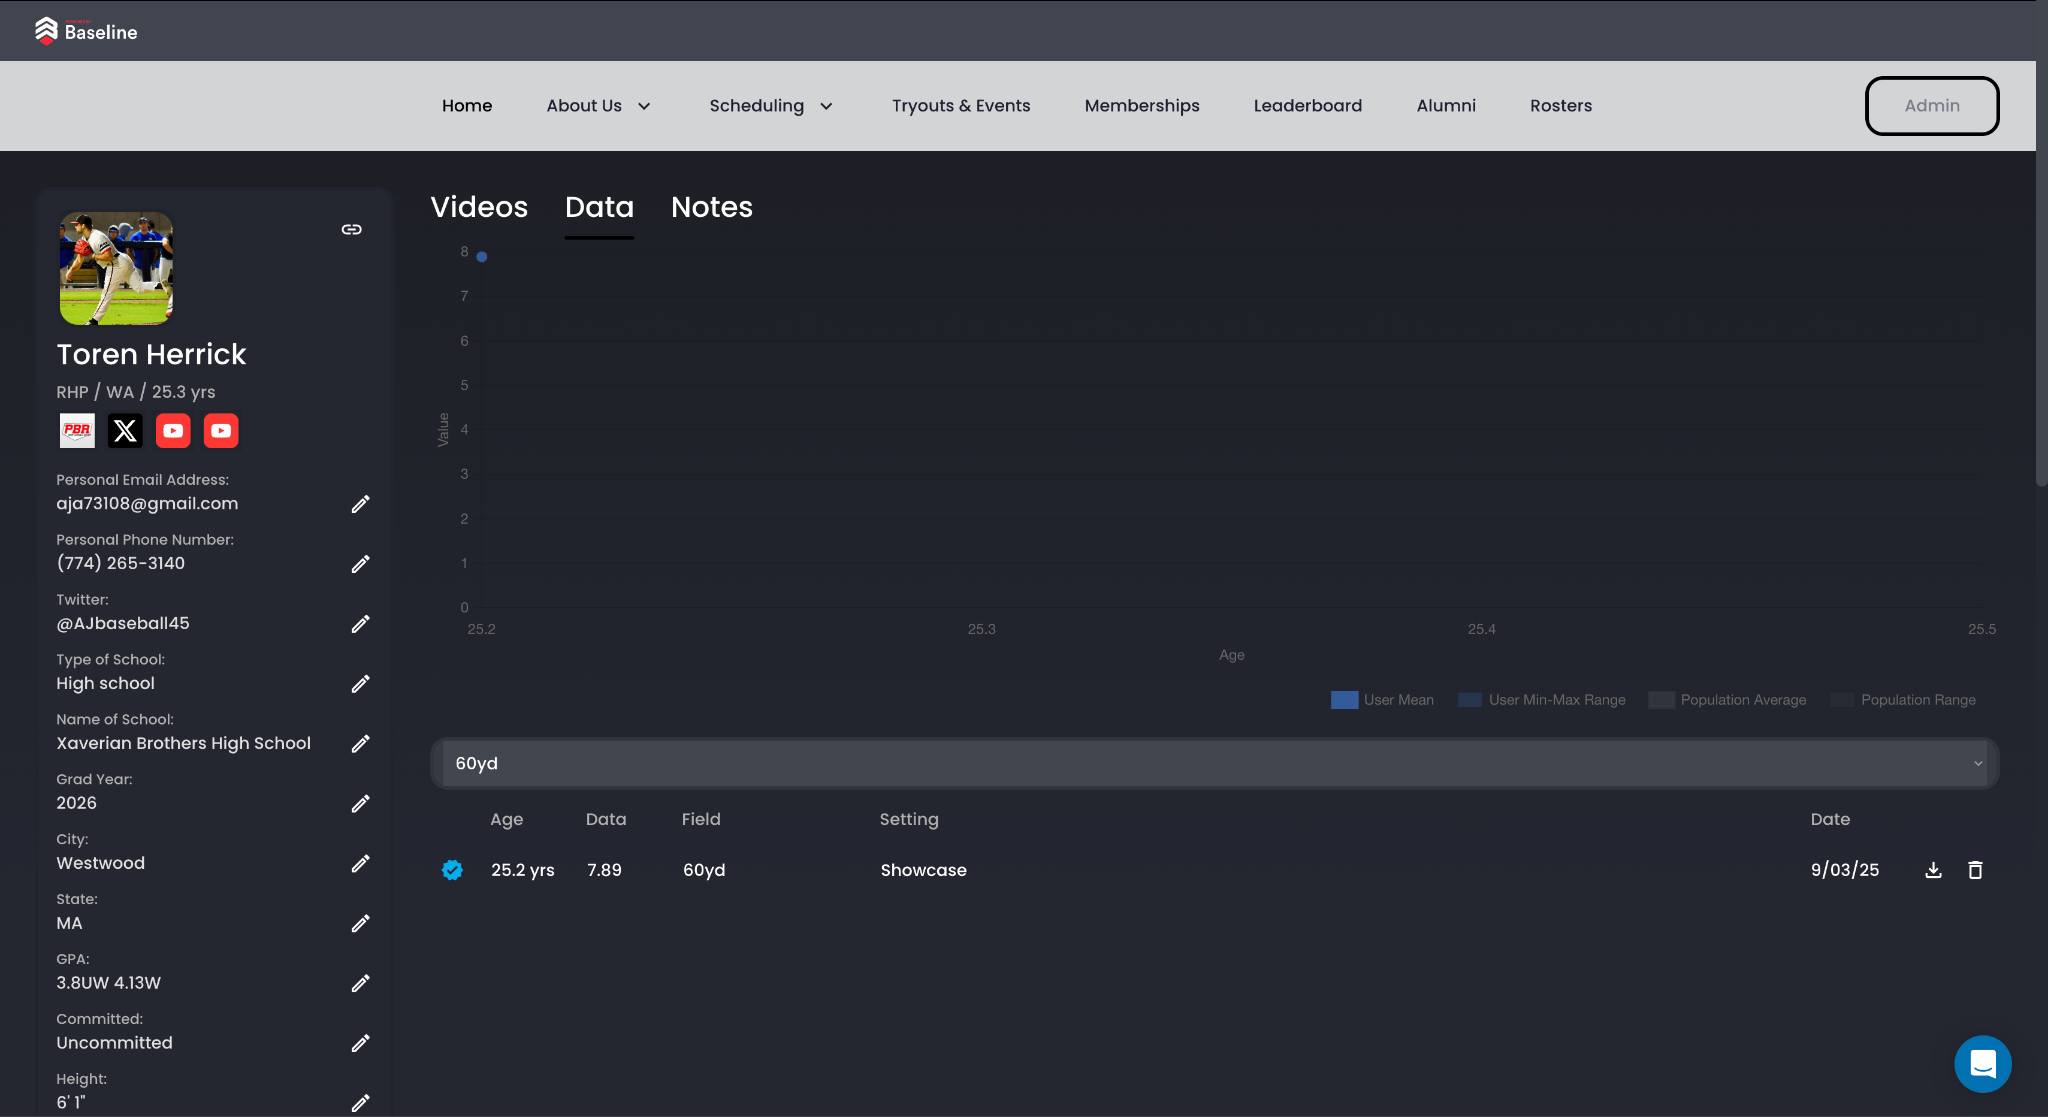Switch to the Notes tab
The width and height of the screenshot is (2048, 1117).
click(711, 207)
